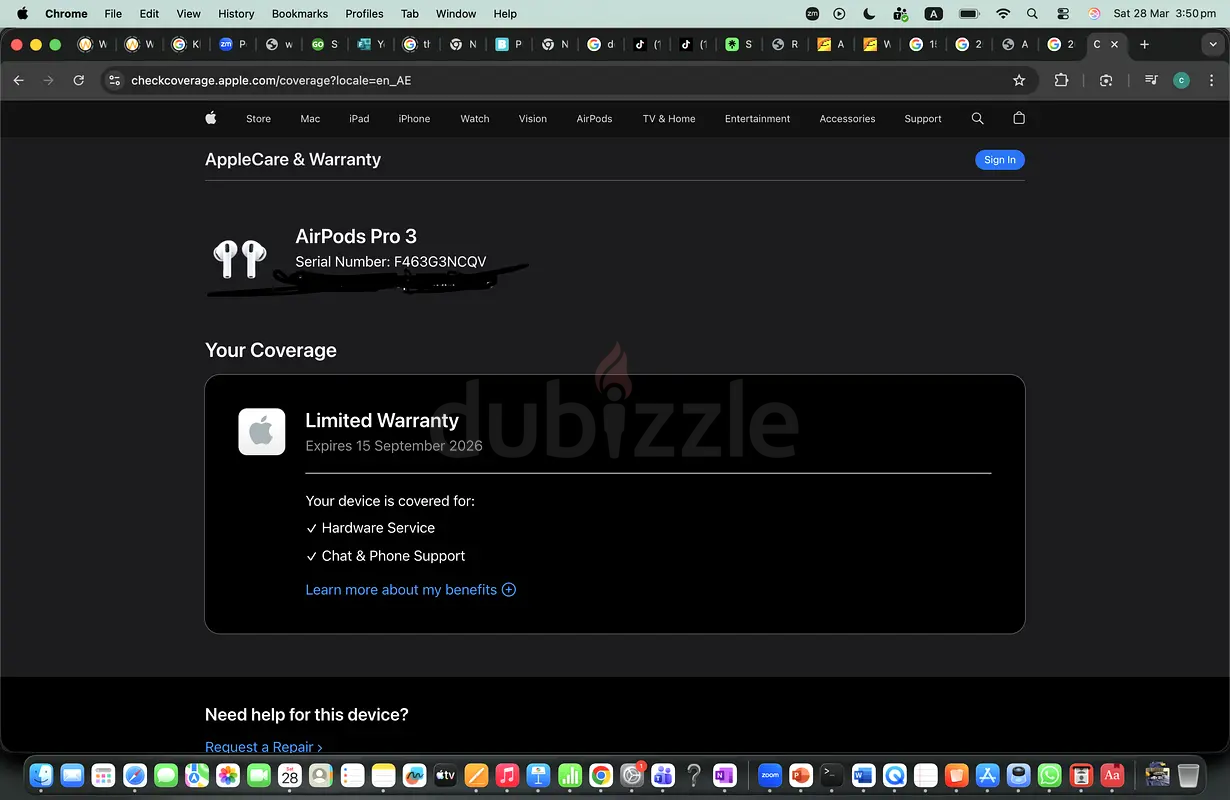The height and width of the screenshot is (800, 1230).
Task: Launch Safari from the Dock
Action: (x=135, y=775)
